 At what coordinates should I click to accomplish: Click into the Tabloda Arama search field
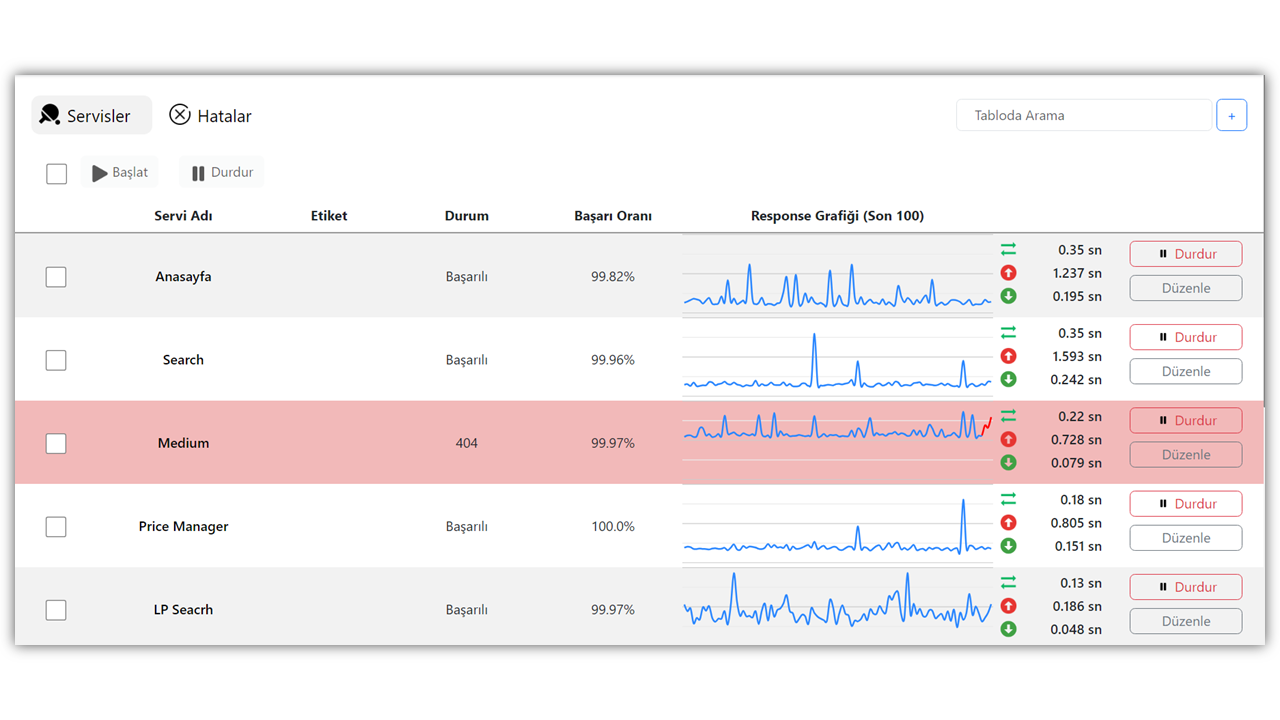pyautogui.click(x=1084, y=115)
